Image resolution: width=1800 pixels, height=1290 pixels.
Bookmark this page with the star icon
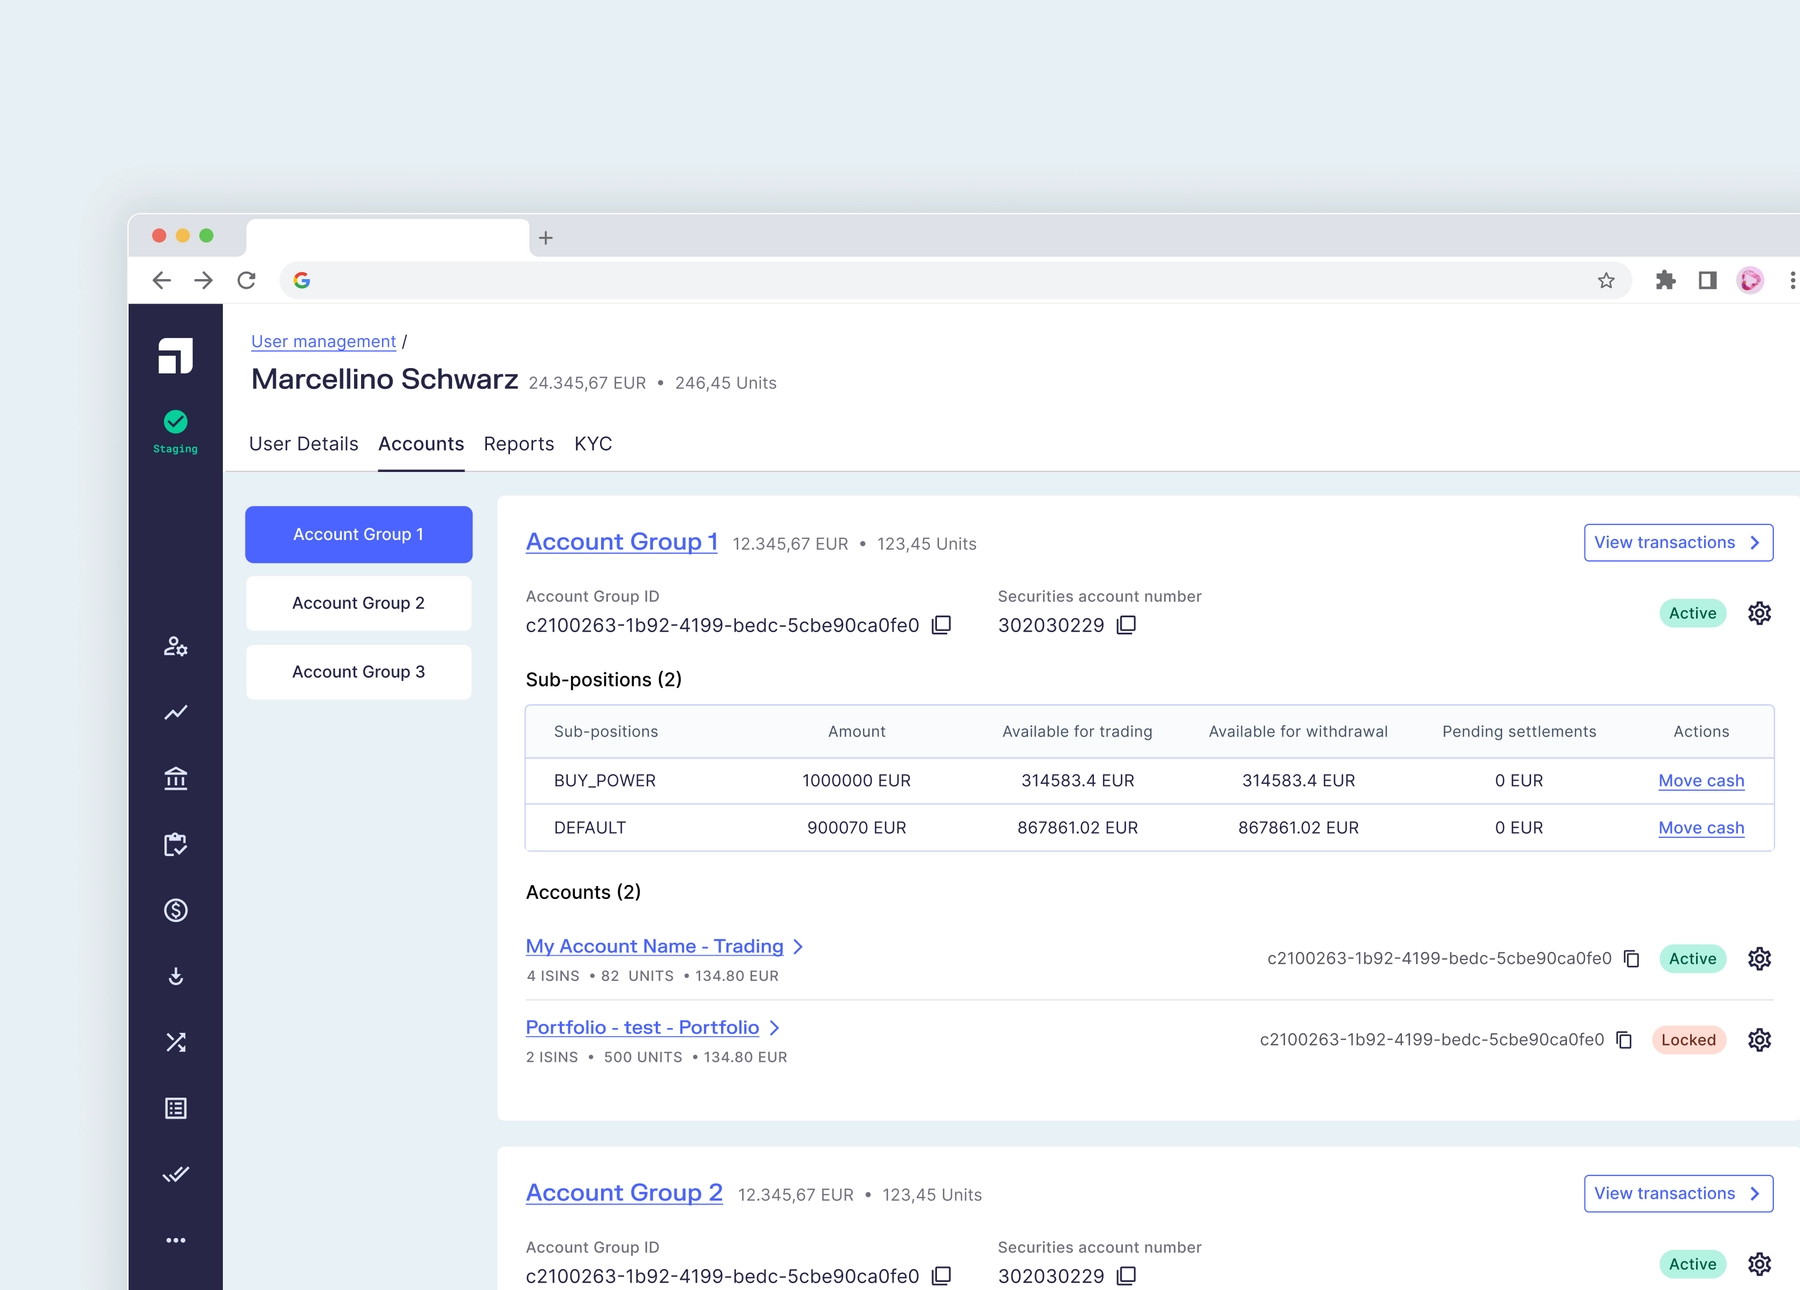click(1606, 281)
